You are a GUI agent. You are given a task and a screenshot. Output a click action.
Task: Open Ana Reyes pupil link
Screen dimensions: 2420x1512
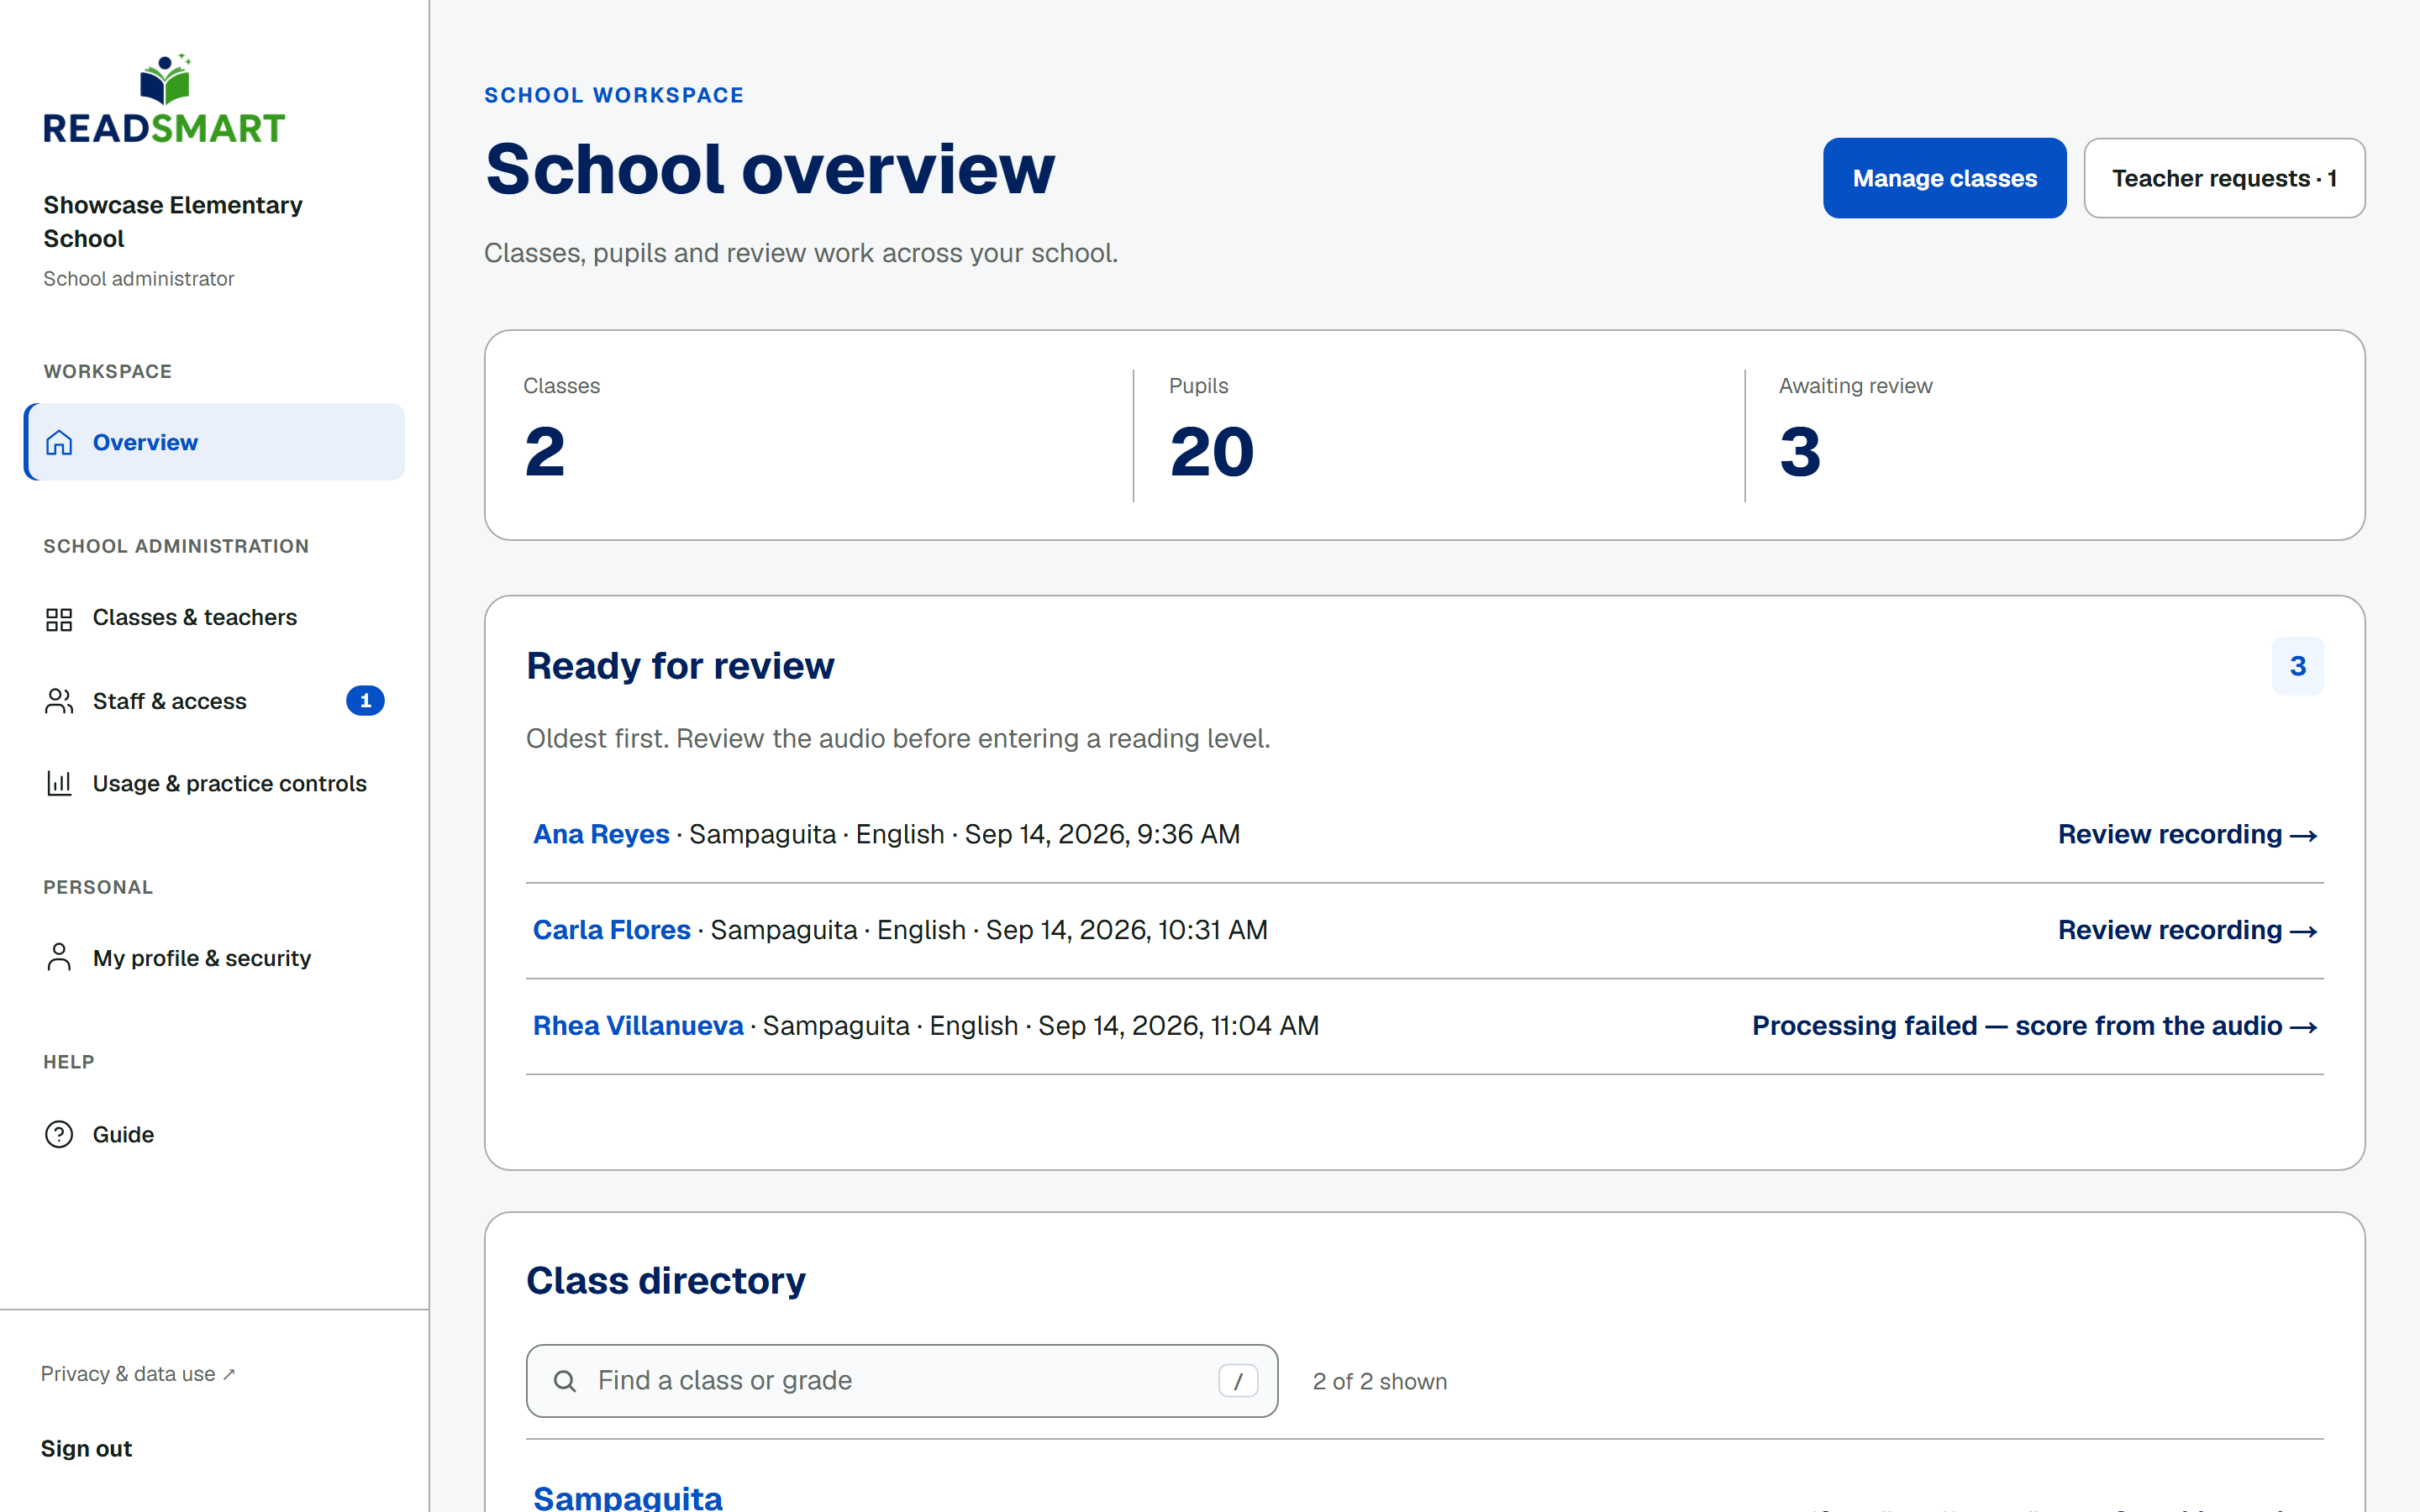pyautogui.click(x=601, y=834)
